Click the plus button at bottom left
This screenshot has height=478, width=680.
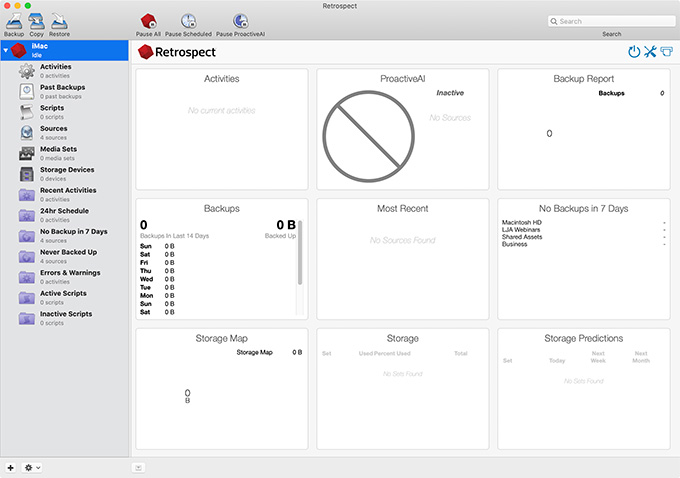pyautogui.click(x=10, y=468)
